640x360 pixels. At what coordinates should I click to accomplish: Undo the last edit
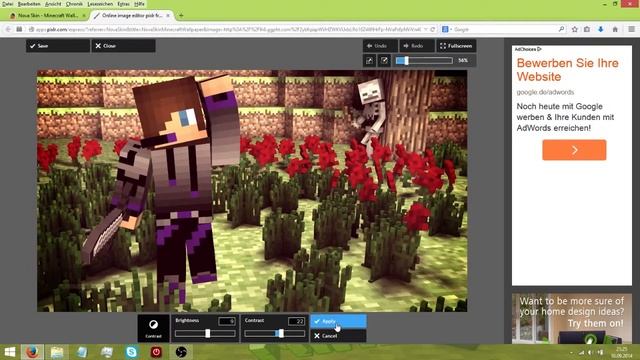coord(380,46)
